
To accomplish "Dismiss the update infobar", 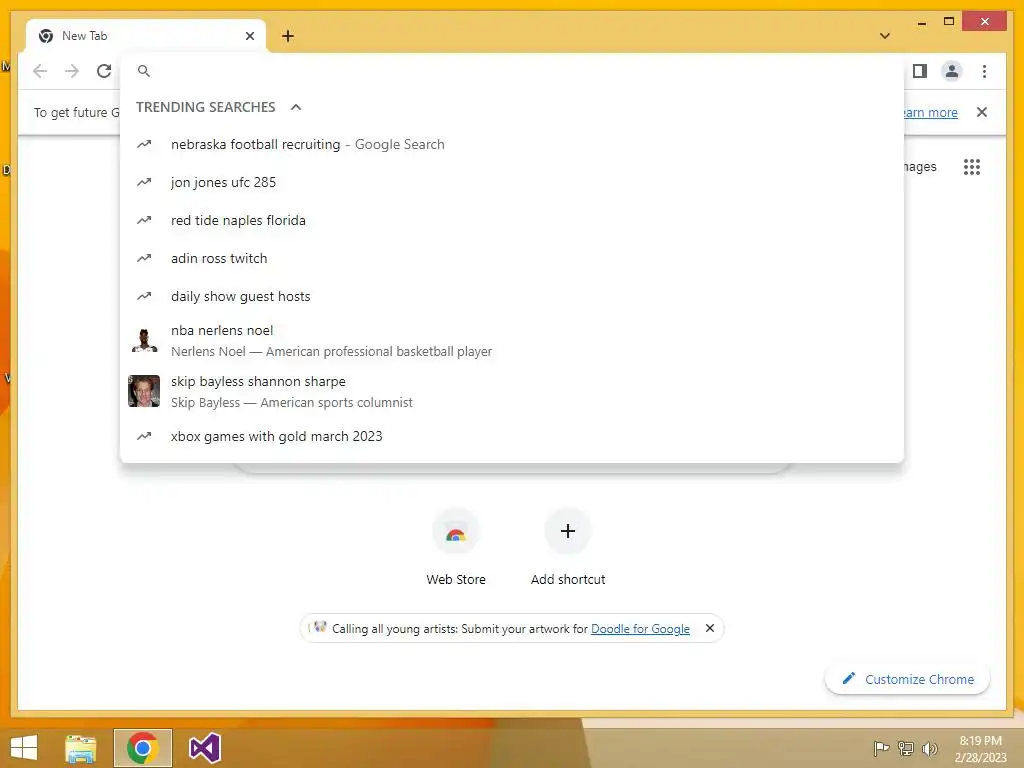I will tap(982, 112).
